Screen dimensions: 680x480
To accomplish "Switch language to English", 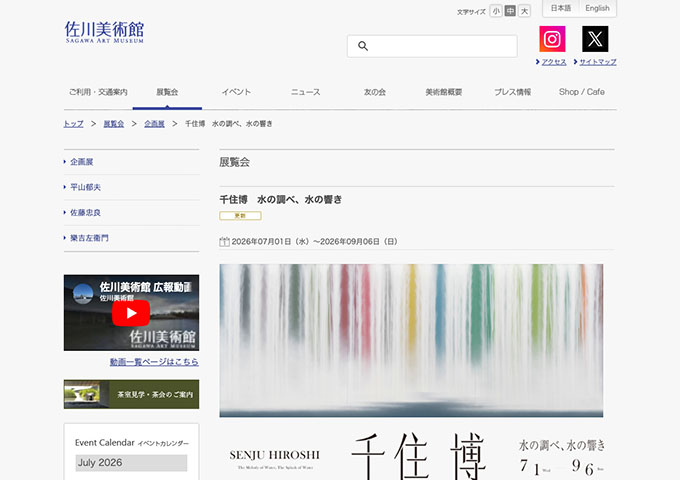I will [597, 8].
